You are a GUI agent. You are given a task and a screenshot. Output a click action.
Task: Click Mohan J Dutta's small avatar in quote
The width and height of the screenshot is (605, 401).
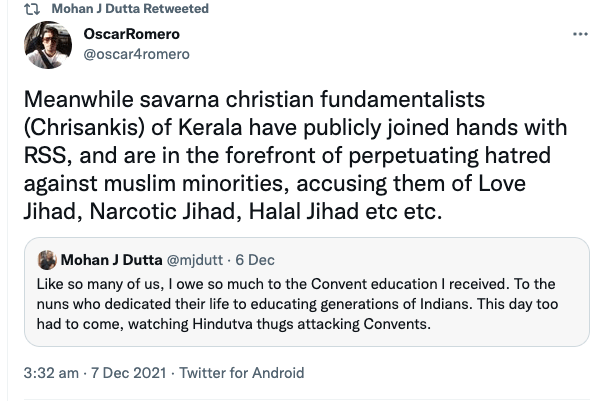46,260
